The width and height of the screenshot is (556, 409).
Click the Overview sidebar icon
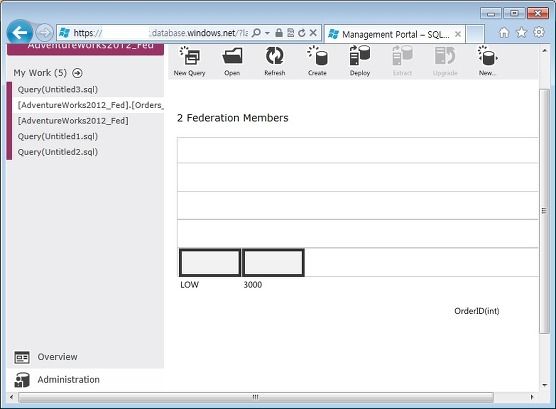[22, 358]
